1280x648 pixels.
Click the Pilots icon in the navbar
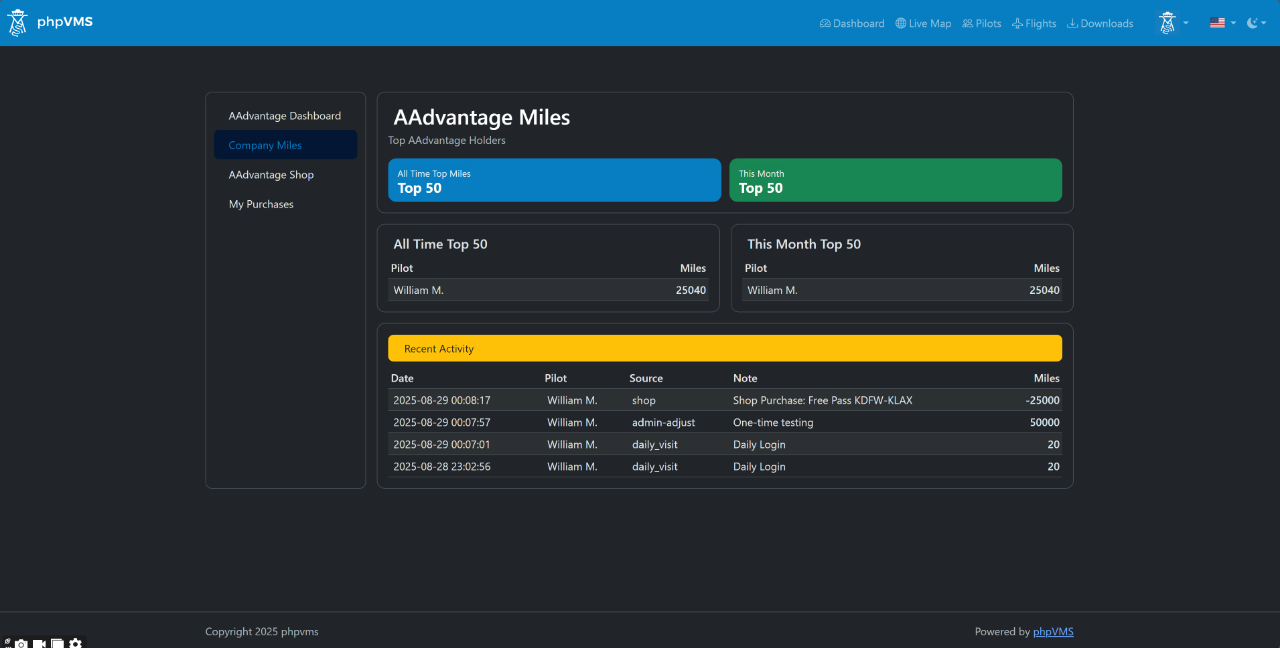[966, 23]
